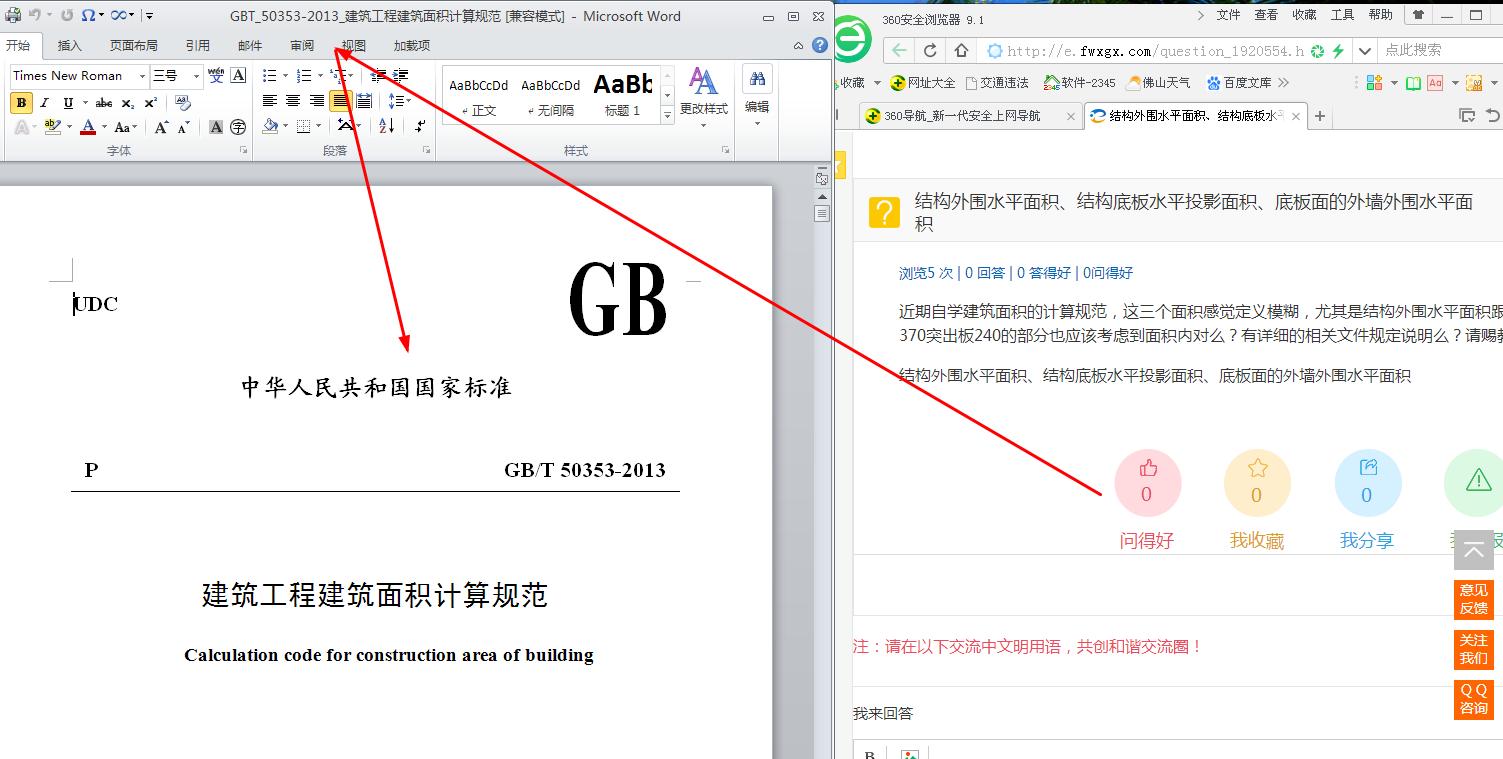1503x759 pixels.
Task: Open browser address bar history dropdown
Action: pyautogui.click(x=1365, y=50)
